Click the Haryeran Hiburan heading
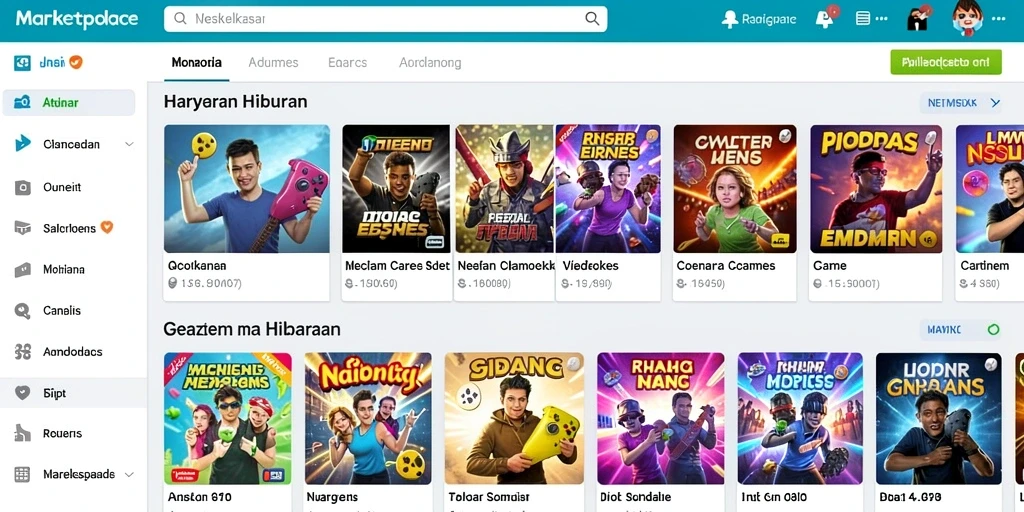Image resolution: width=1024 pixels, height=512 pixels. pyautogui.click(x=236, y=102)
